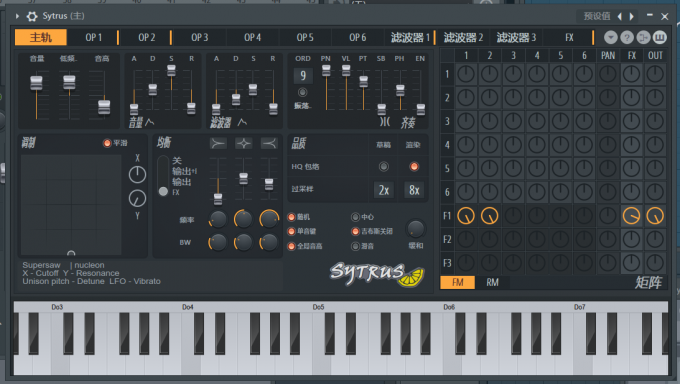Enable the 中心 center option
Image resolution: width=680 pixels, height=384 pixels.
click(355, 217)
